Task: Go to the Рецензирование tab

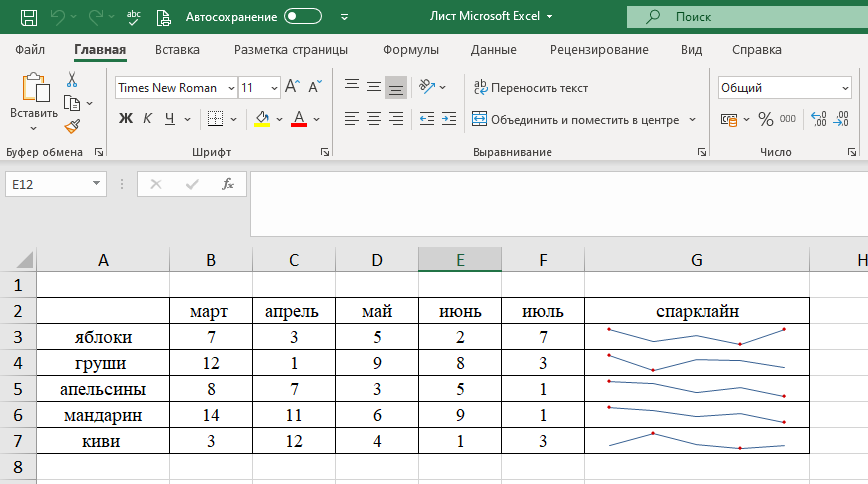Action: [599, 50]
